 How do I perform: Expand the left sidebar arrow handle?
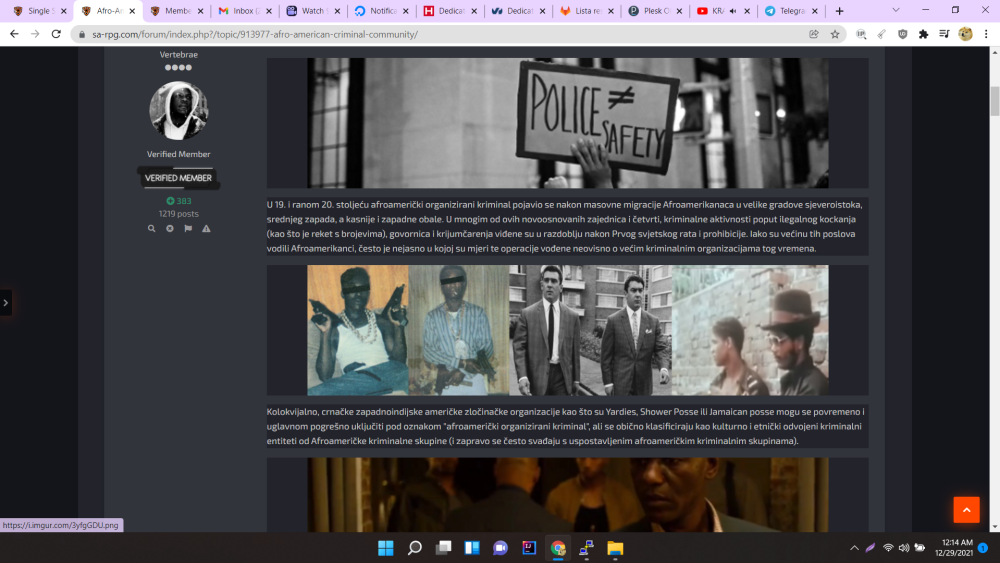[x=6, y=302]
